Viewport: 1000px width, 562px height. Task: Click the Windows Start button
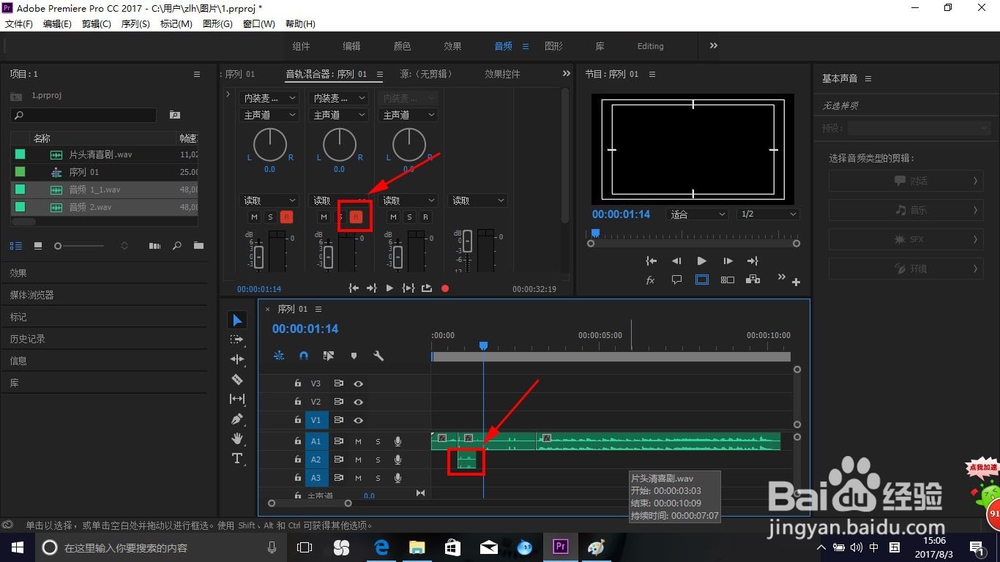coord(17,547)
